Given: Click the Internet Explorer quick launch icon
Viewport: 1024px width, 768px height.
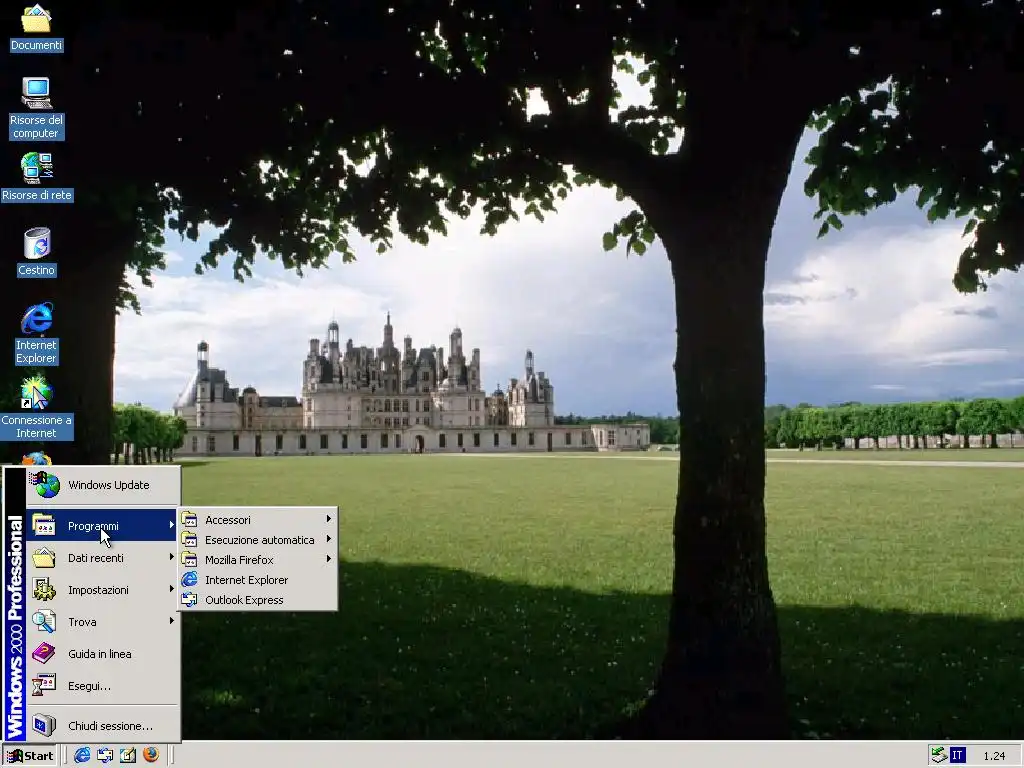Looking at the screenshot, I should click(82, 756).
